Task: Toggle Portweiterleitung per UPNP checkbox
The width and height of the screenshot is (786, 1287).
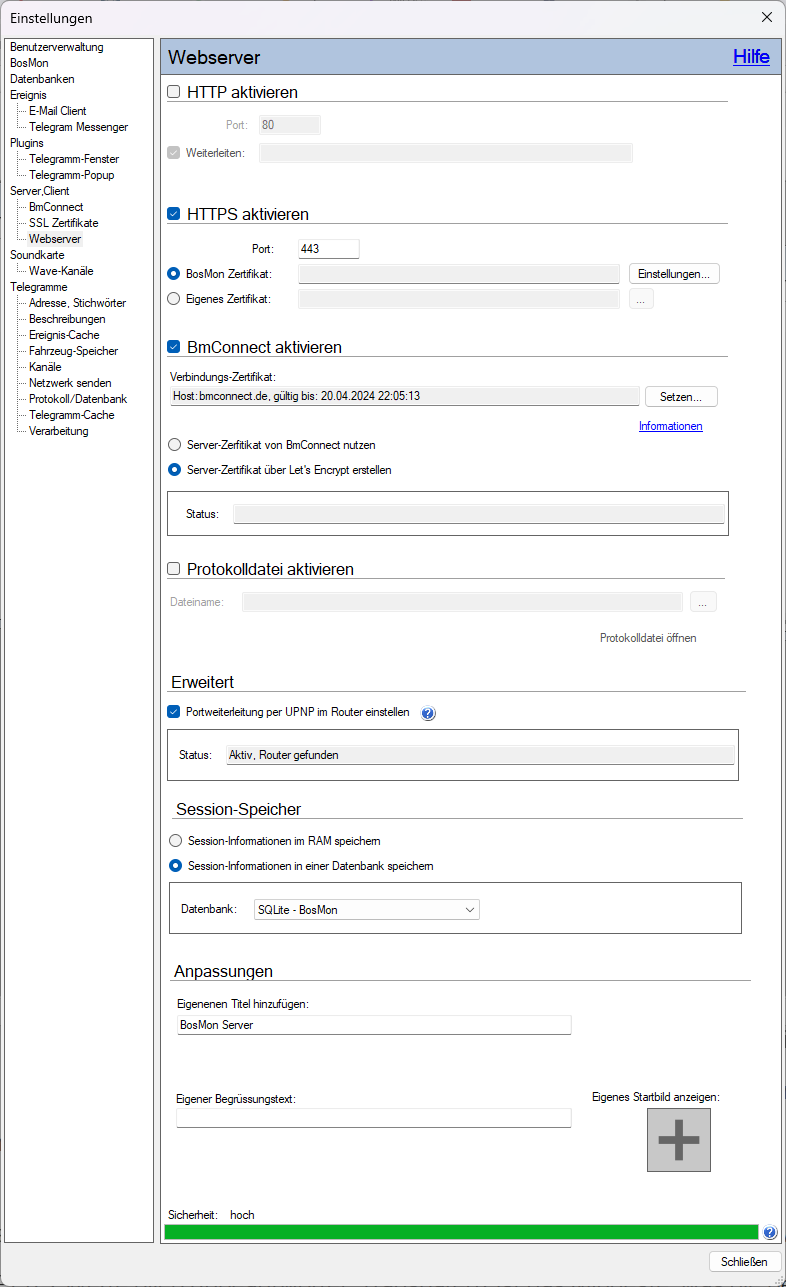Action: tap(174, 713)
